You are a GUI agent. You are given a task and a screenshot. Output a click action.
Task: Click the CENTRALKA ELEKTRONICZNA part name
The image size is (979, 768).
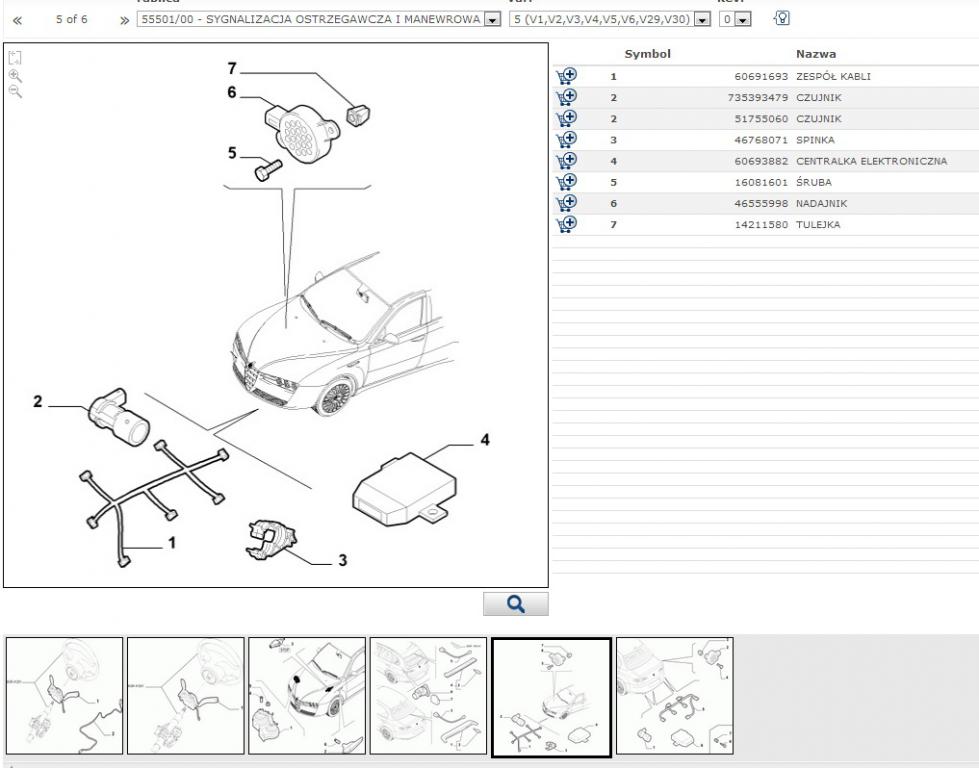point(871,161)
